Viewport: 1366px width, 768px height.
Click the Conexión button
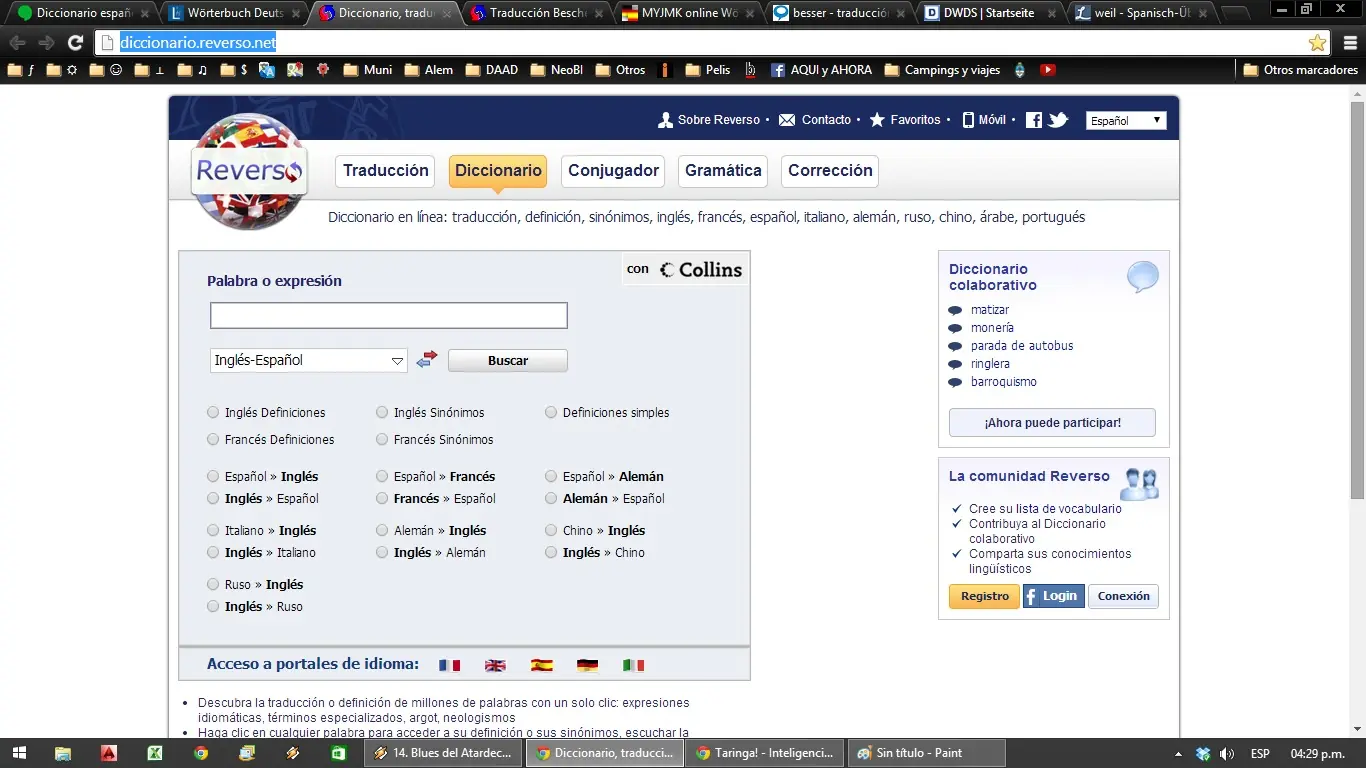pyautogui.click(x=1124, y=596)
